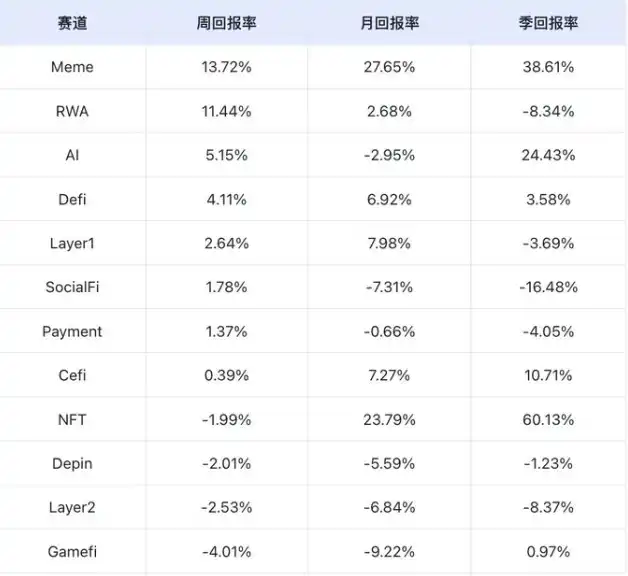Viewport: 628px width, 576px height.
Task: Select NFT quarterly return 60.13%
Action: (x=548, y=419)
